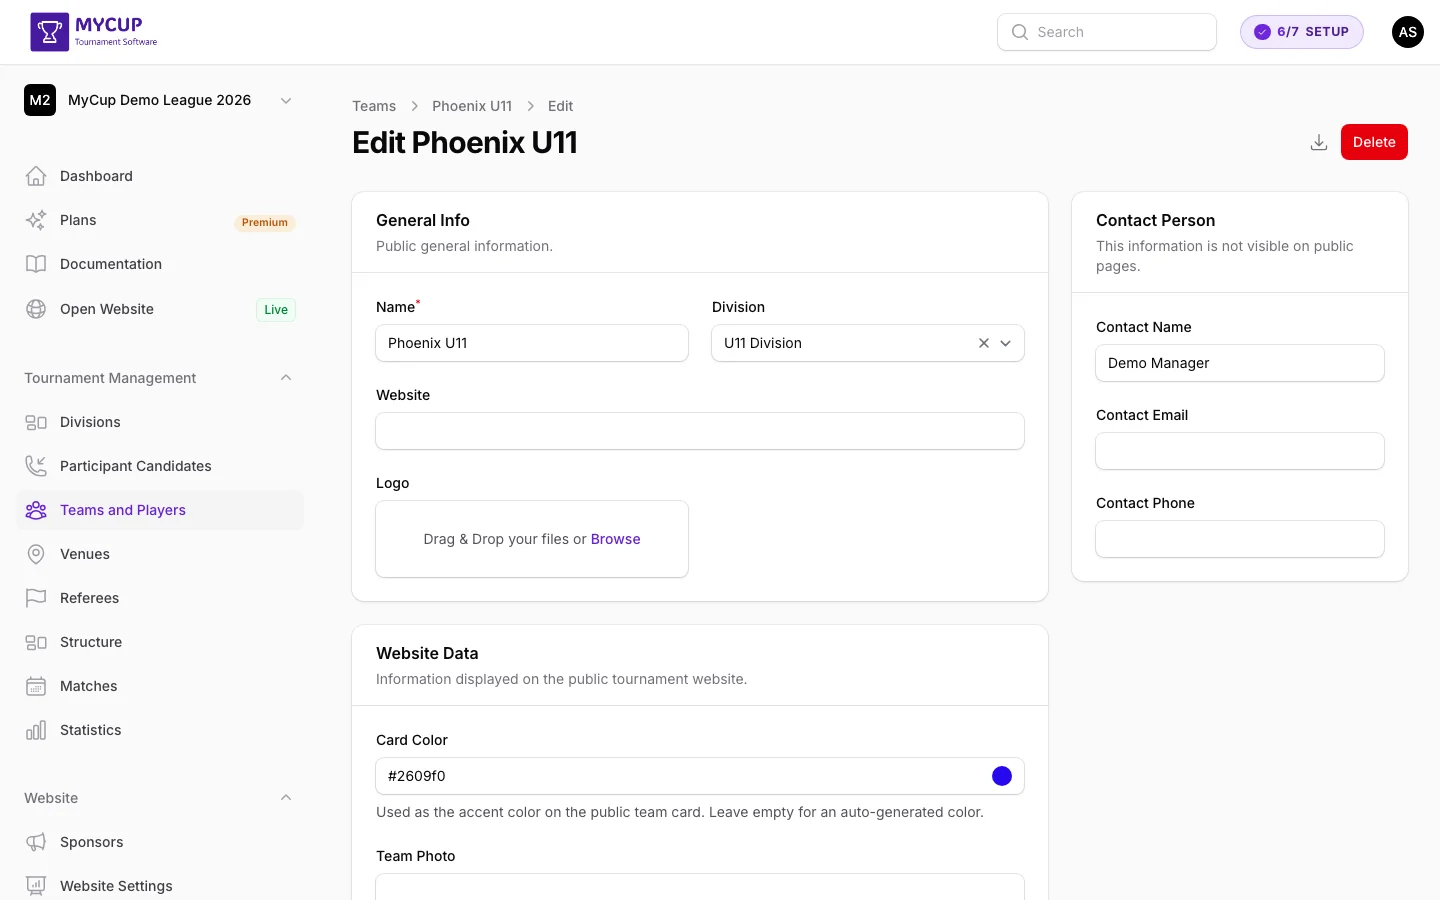Open the AS user avatar menu
This screenshot has height=900, width=1440.
1408,32
